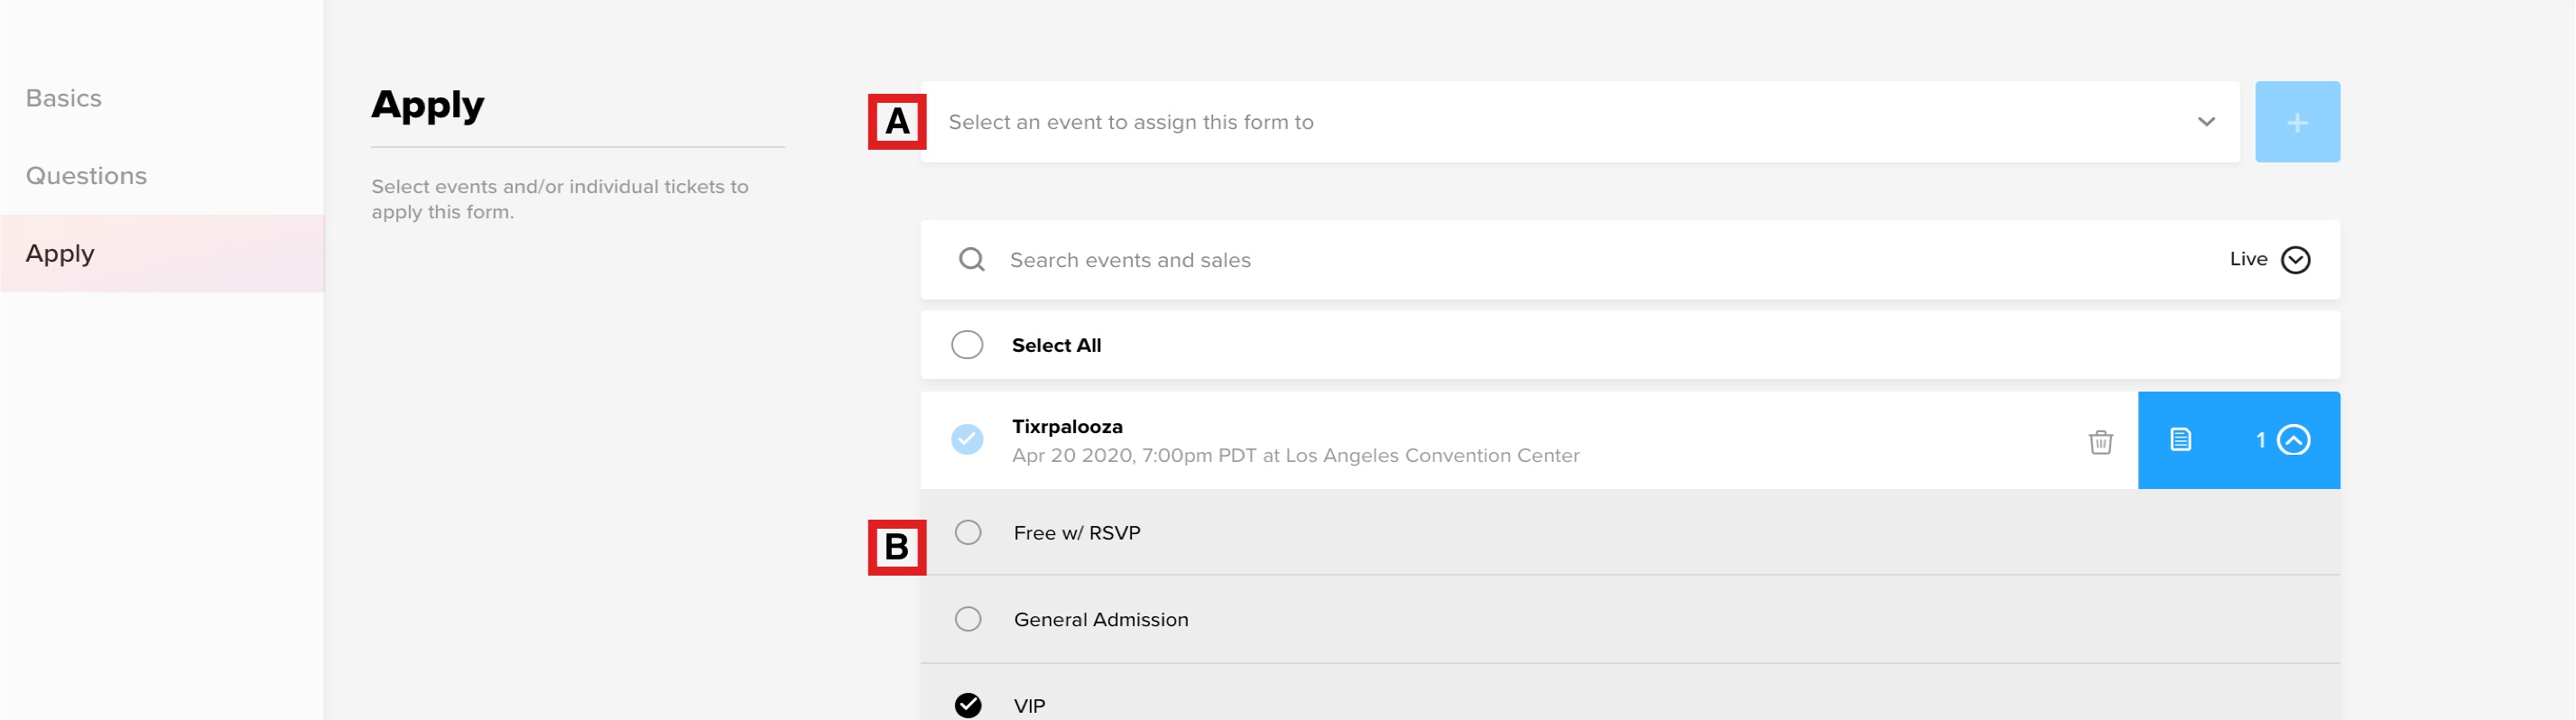This screenshot has width=2576, height=720.
Task: Click the blue plus add-event button
Action: 2297,122
